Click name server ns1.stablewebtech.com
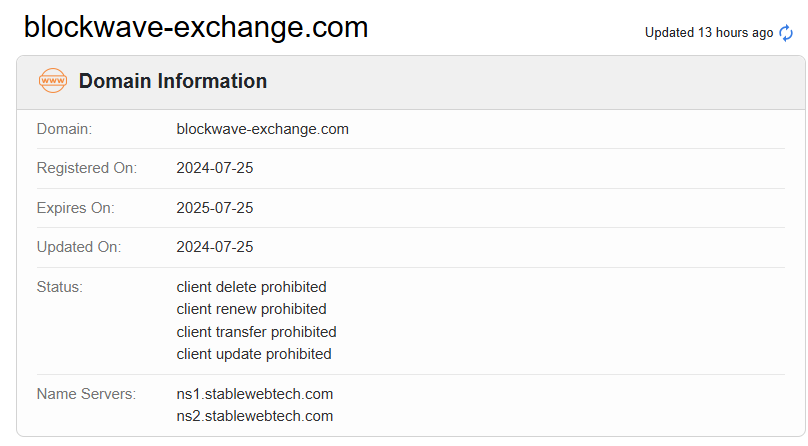 [x=255, y=394]
